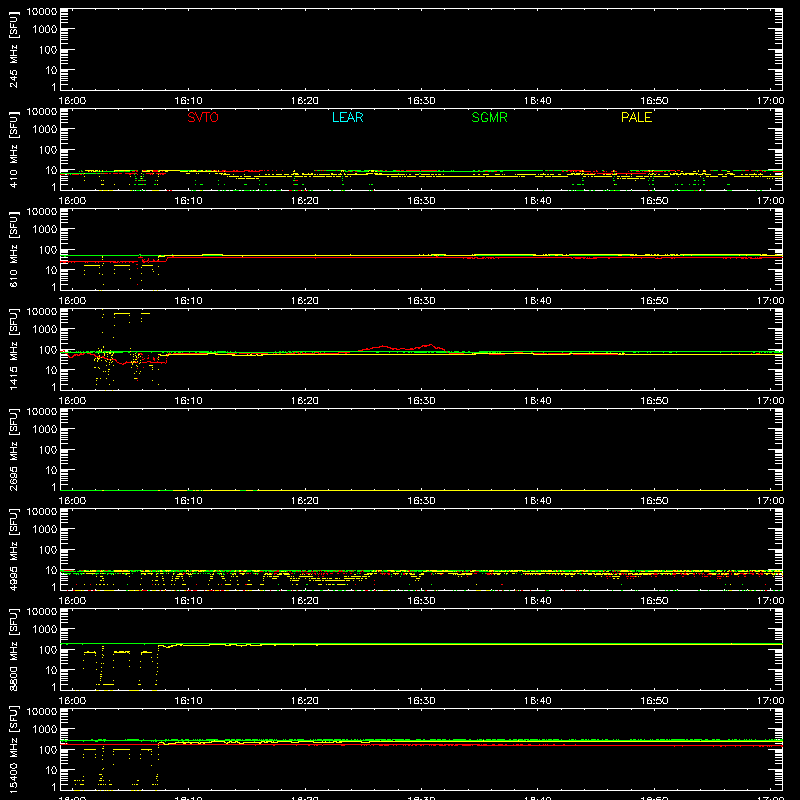The image size is (800, 800).
Task: Click the 1000 y-tick of 410 MHz panel
Action: (45, 130)
